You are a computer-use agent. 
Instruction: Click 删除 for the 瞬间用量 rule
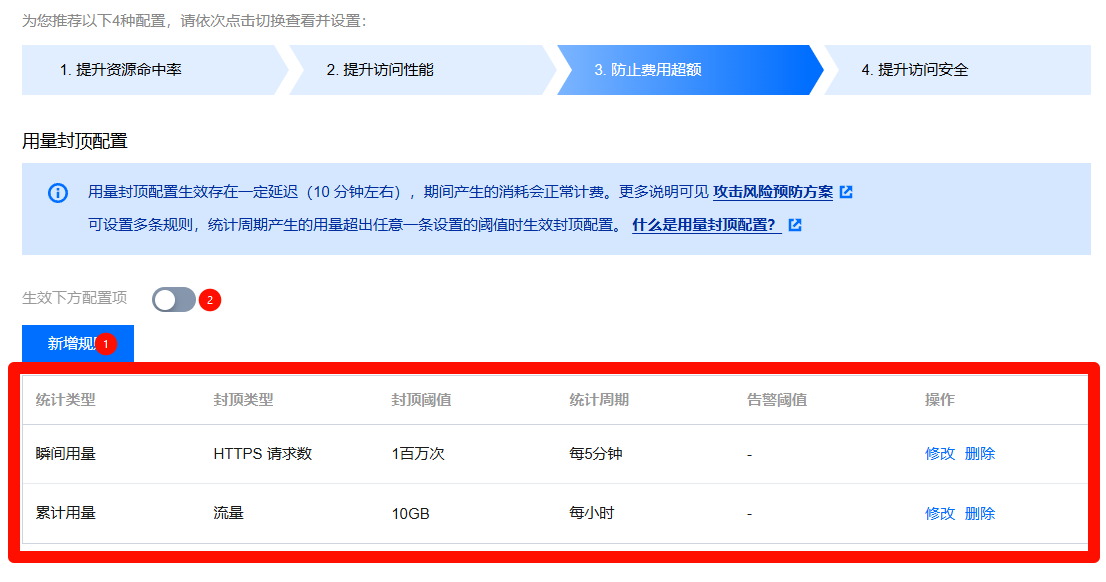[980, 454]
